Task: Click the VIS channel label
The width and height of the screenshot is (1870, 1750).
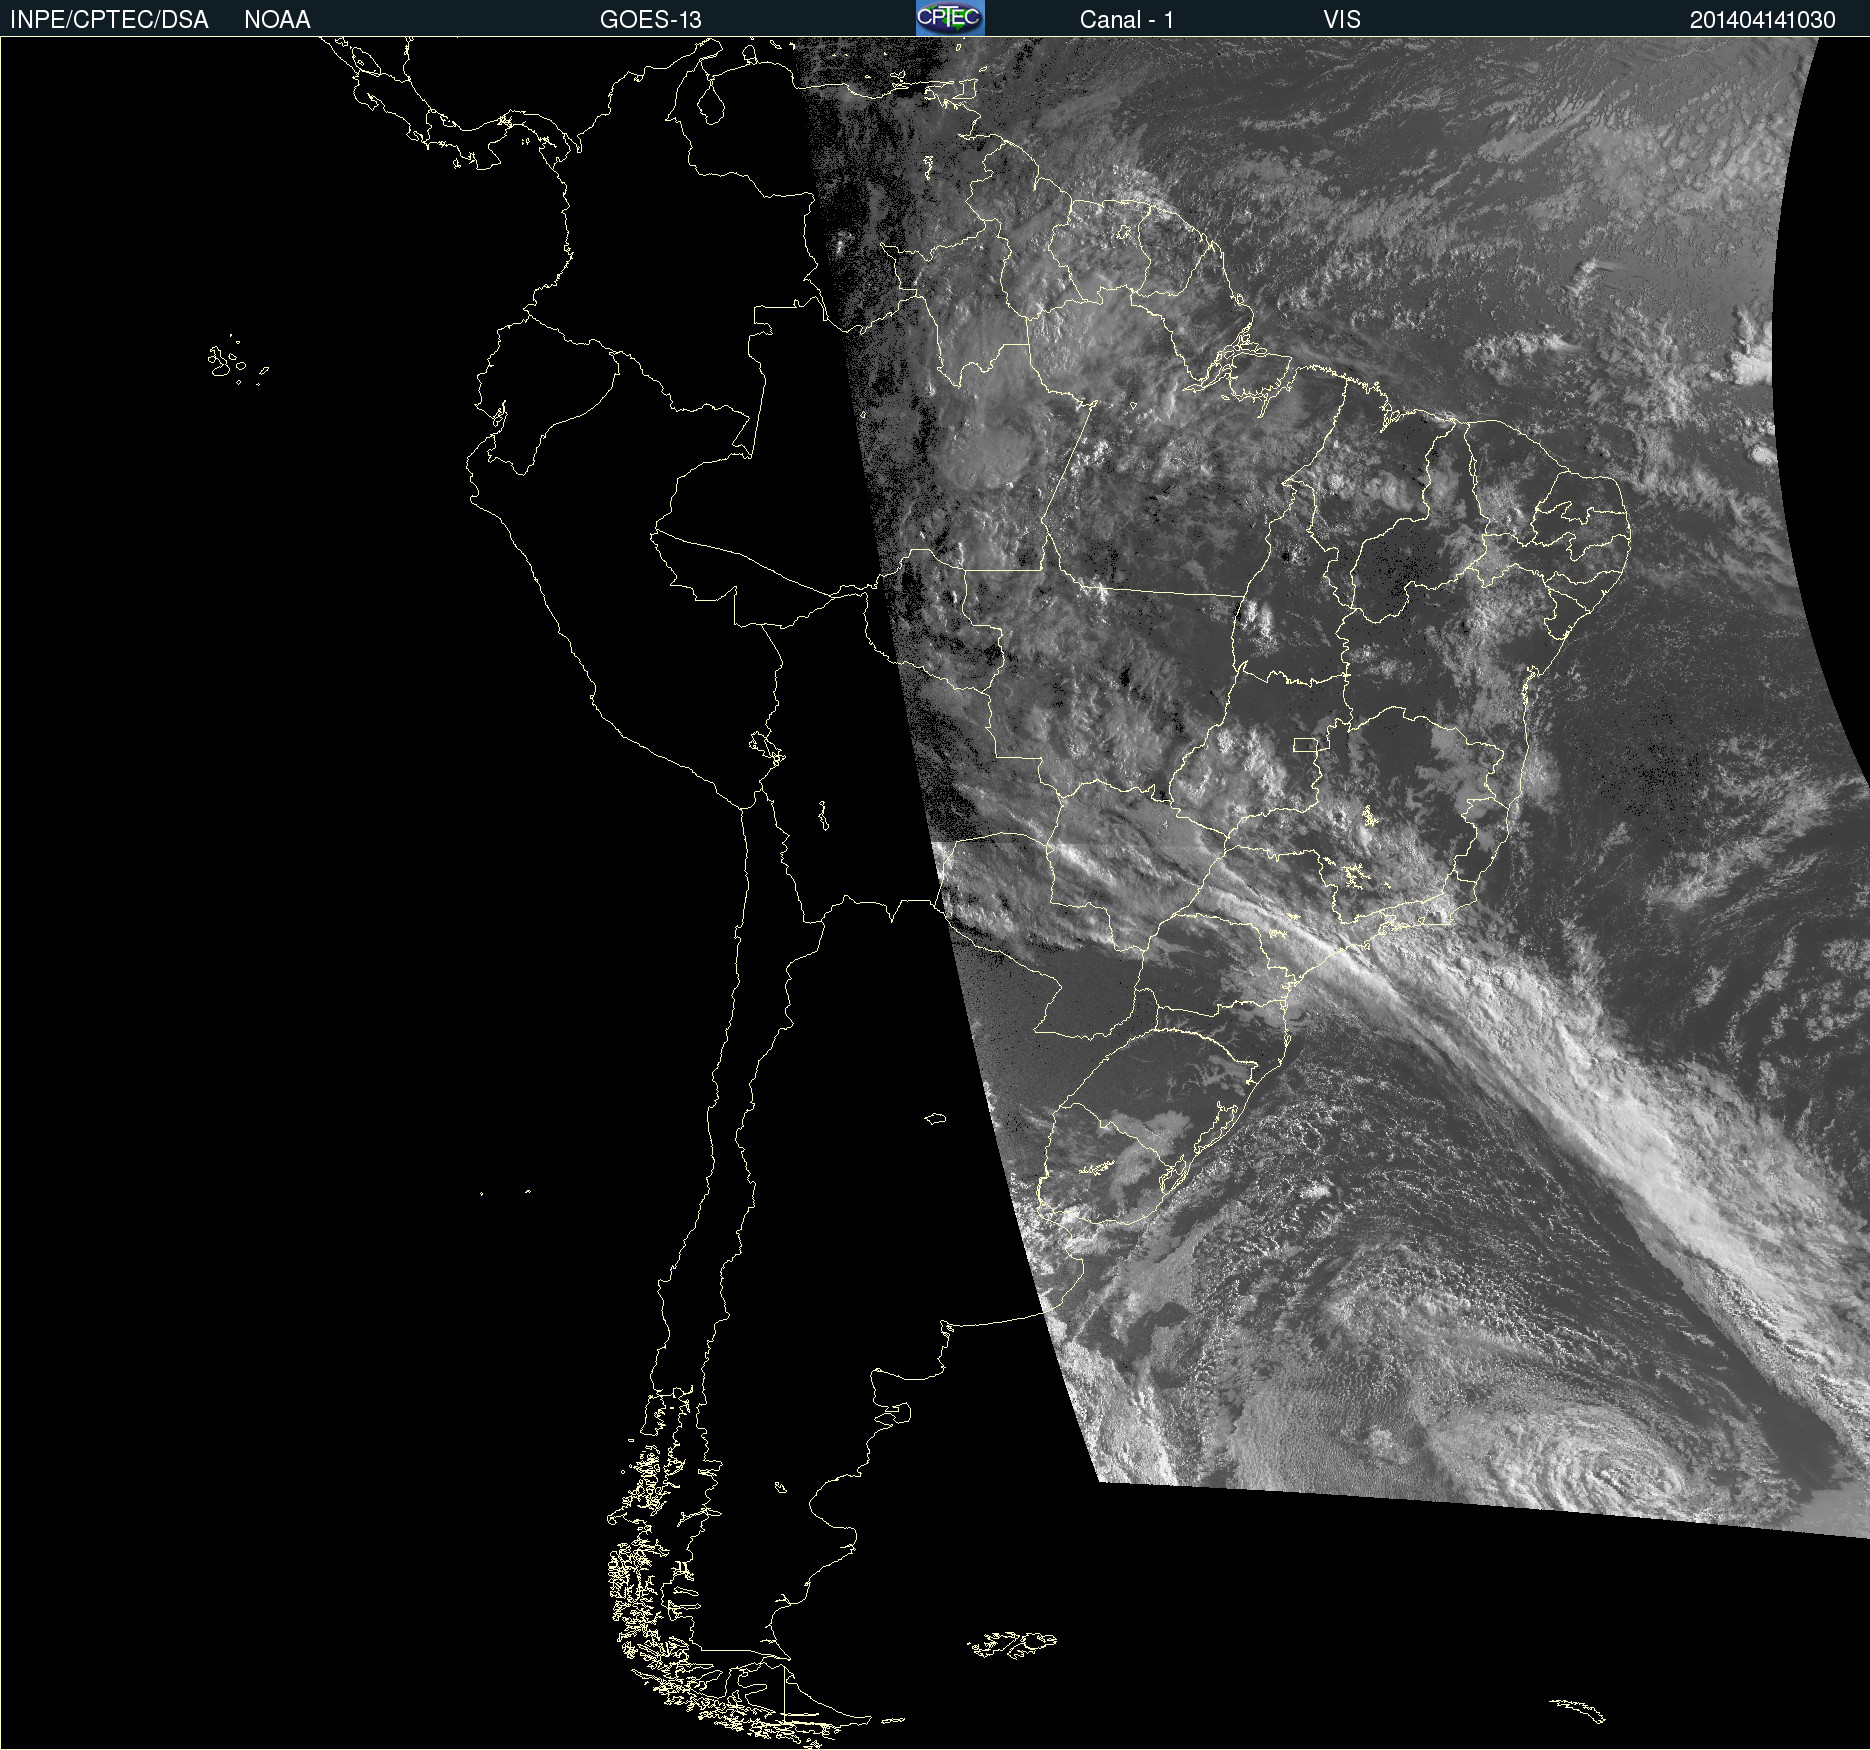Action: [x=1342, y=20]
